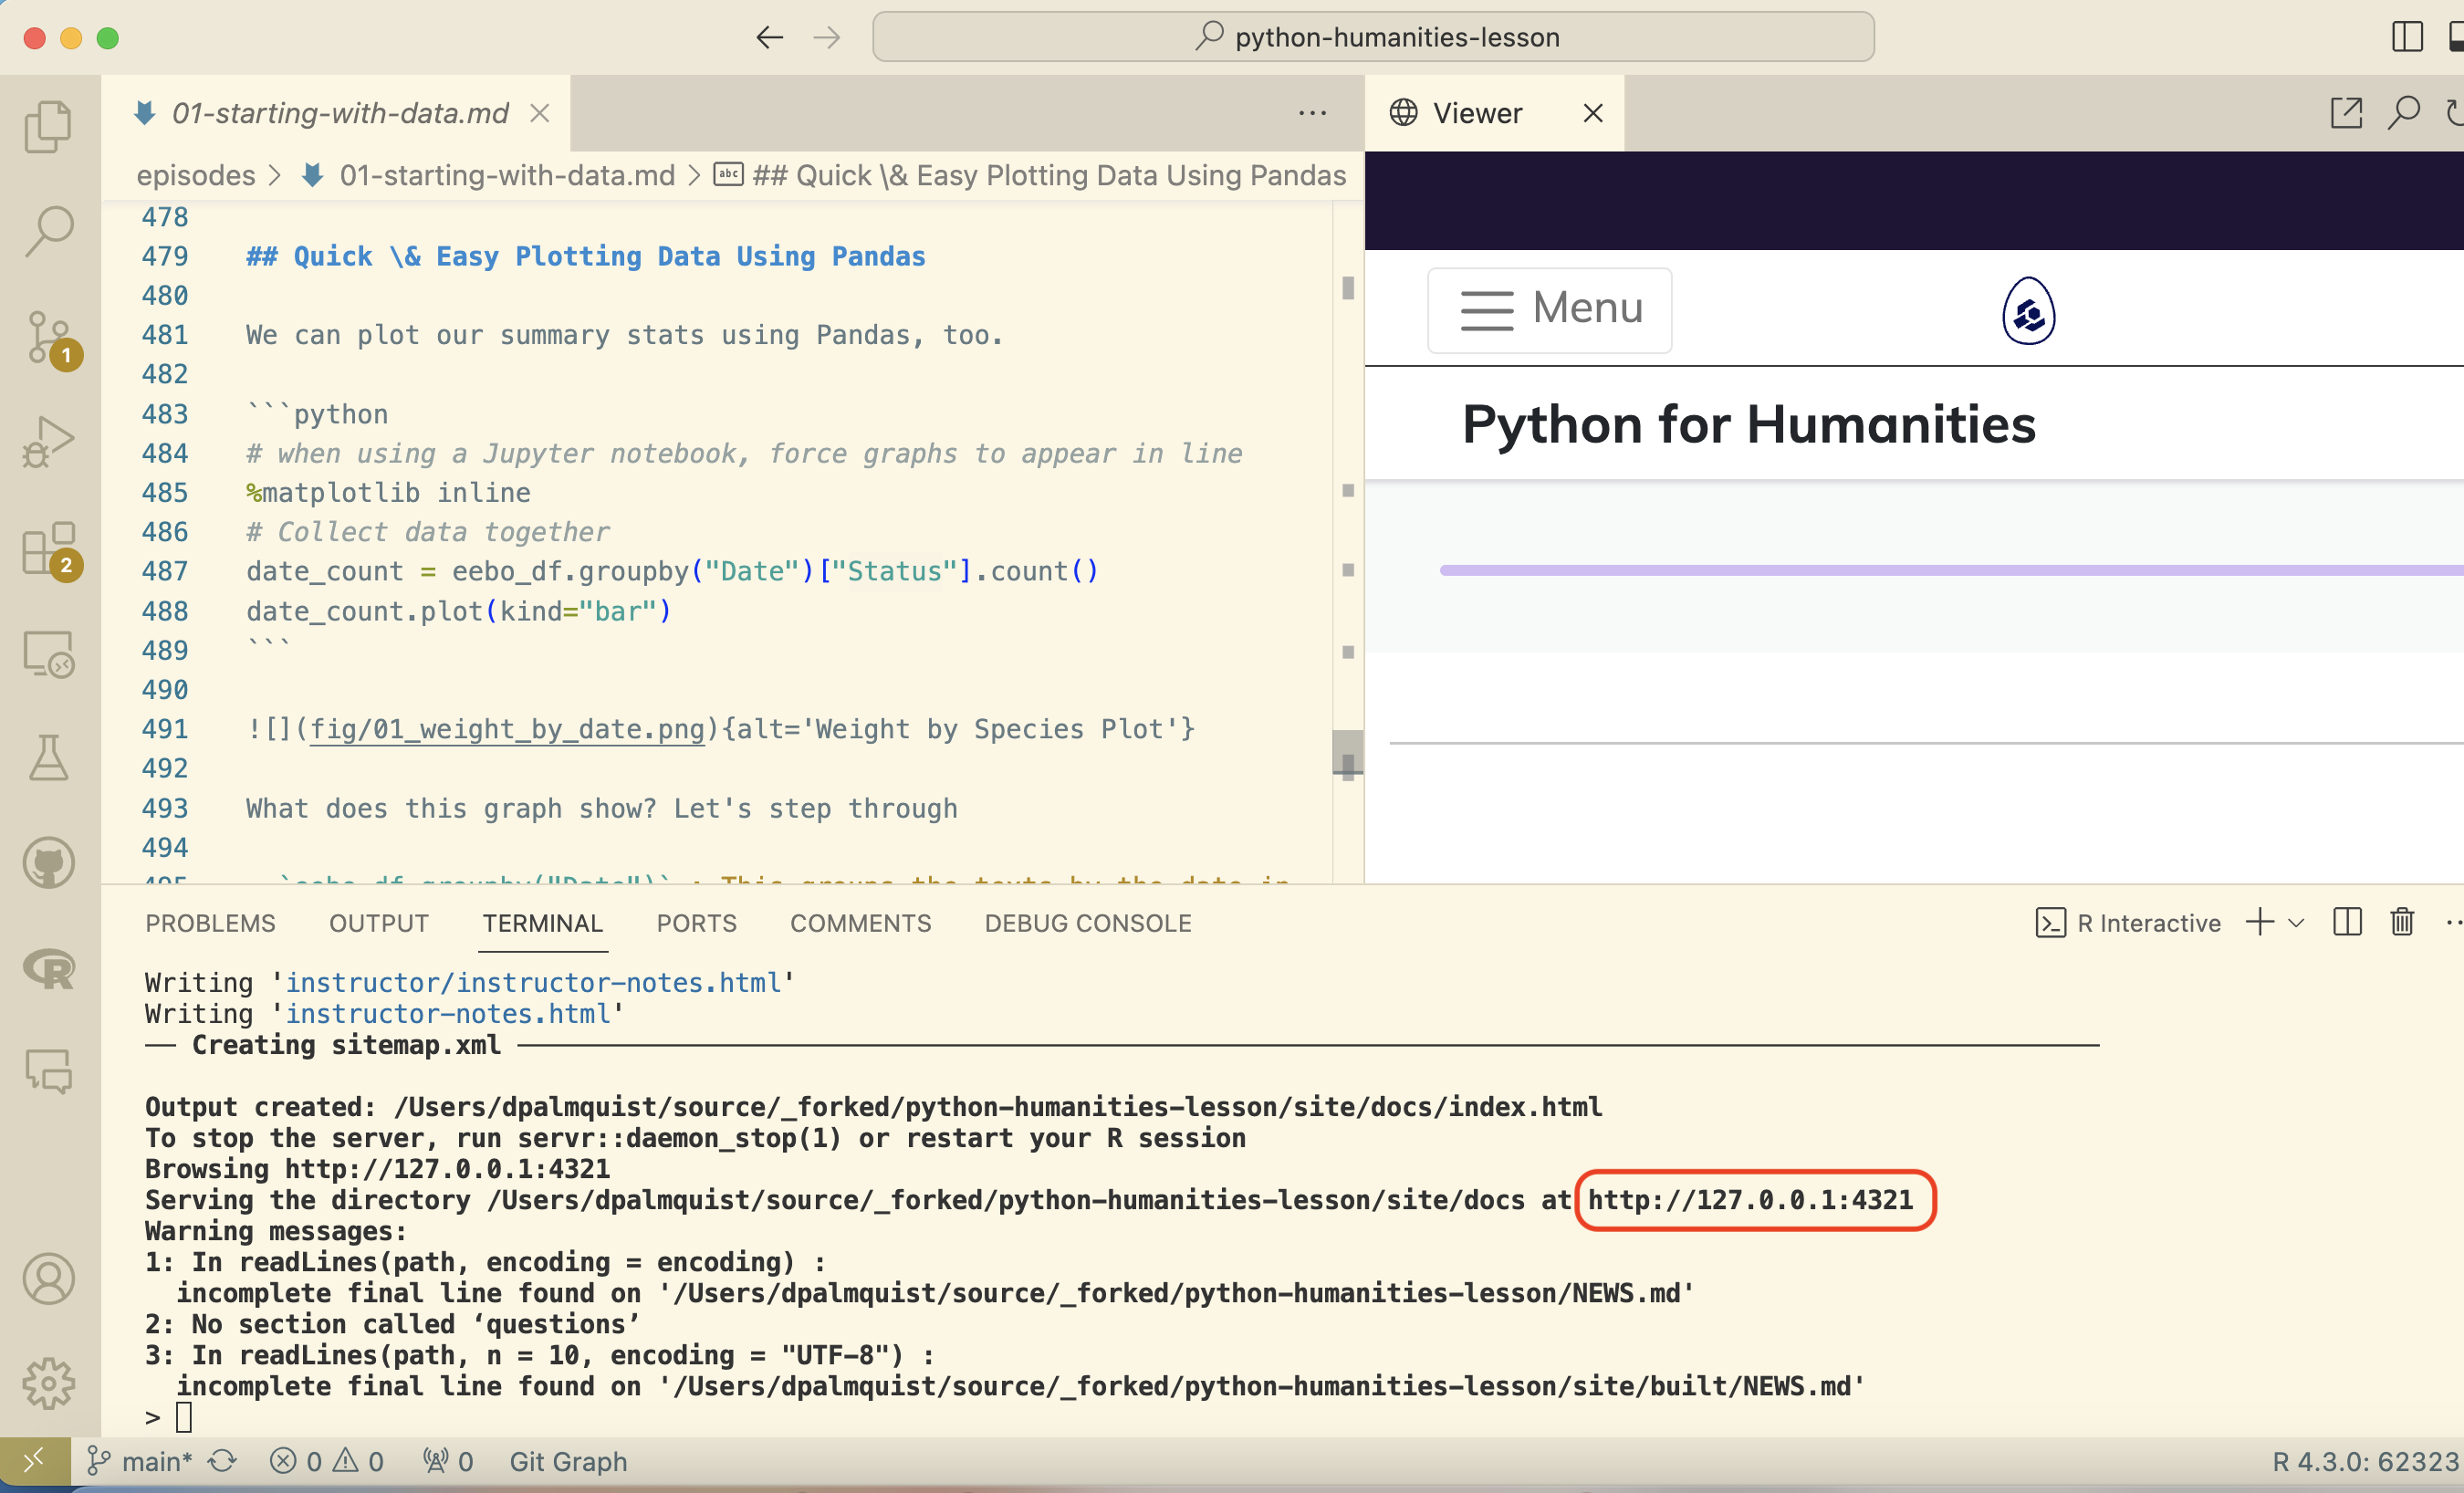This screenshot has width=2464, height=1493.
Task: Click the Carpentries logo in Viewer
Action: 2028,311
